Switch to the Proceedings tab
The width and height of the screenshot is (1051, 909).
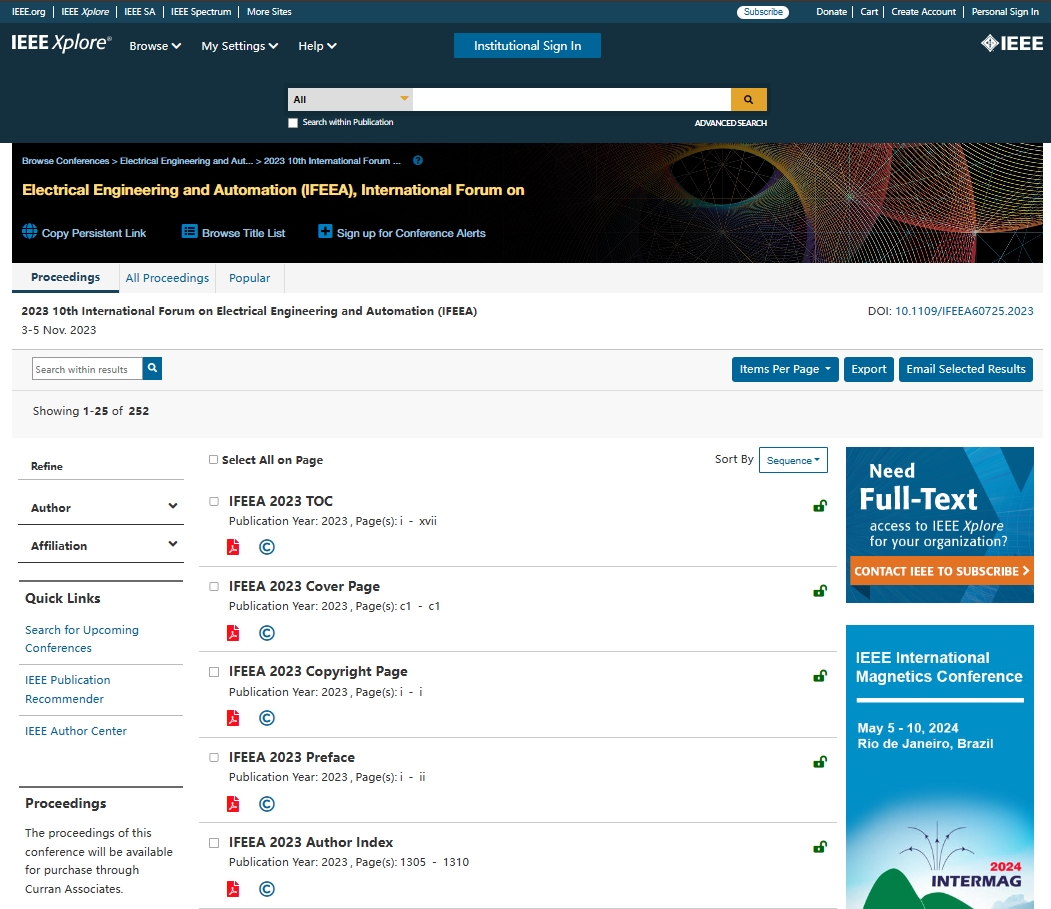pyautogui.click(x=65, y=277)
